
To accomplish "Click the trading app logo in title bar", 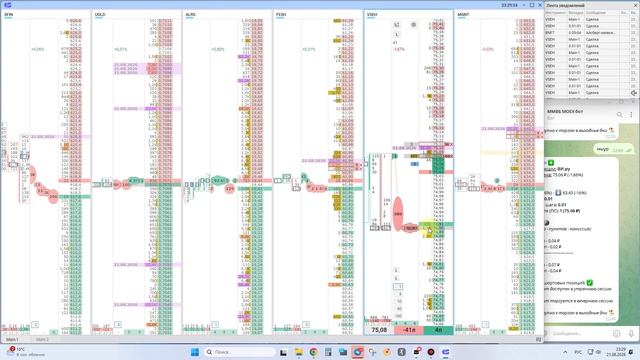I will click(x=7, y=5).
